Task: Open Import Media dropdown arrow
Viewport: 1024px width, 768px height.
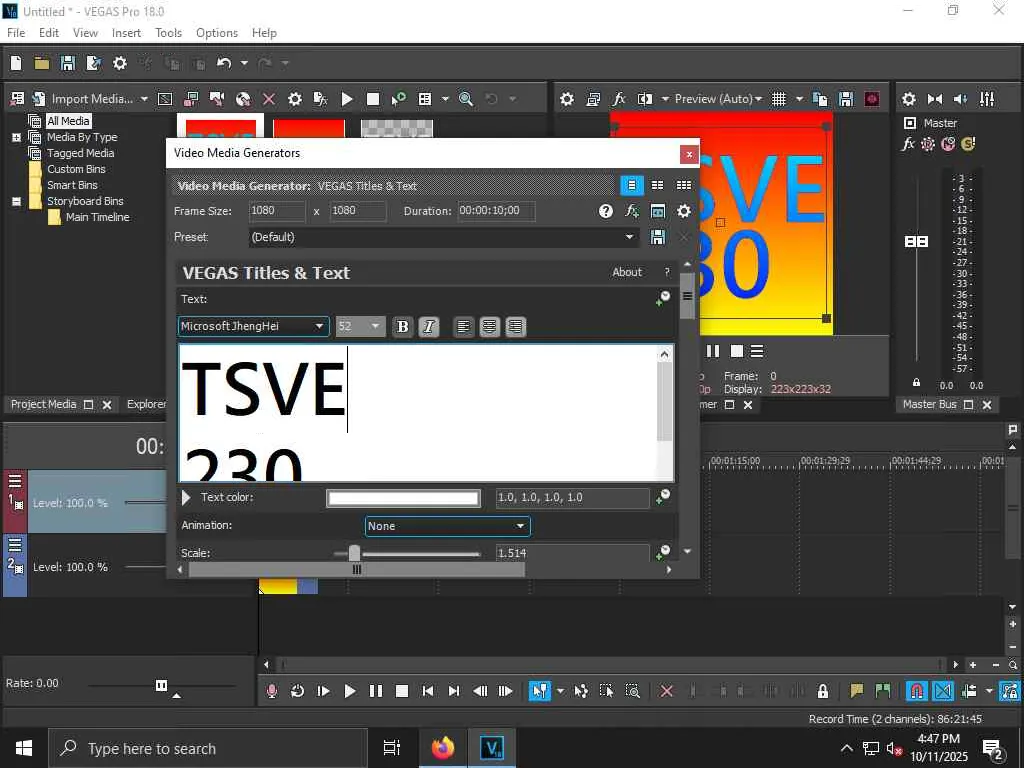Action: (144, 99)
